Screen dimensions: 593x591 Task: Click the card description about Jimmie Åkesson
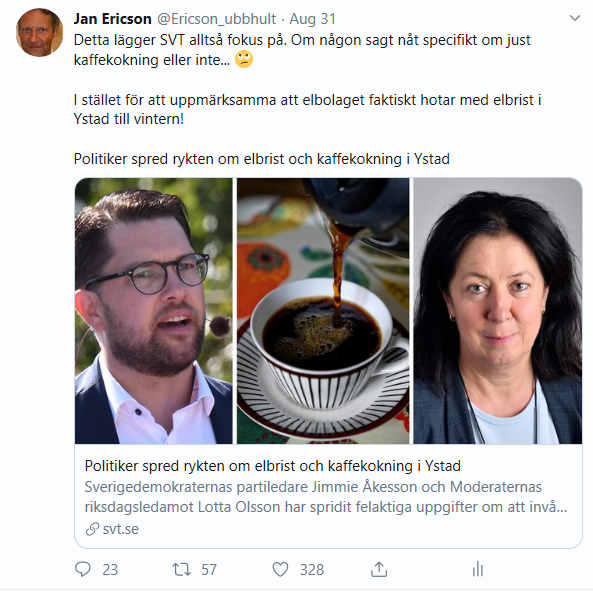pyautogui.click(x=326, y=497)
